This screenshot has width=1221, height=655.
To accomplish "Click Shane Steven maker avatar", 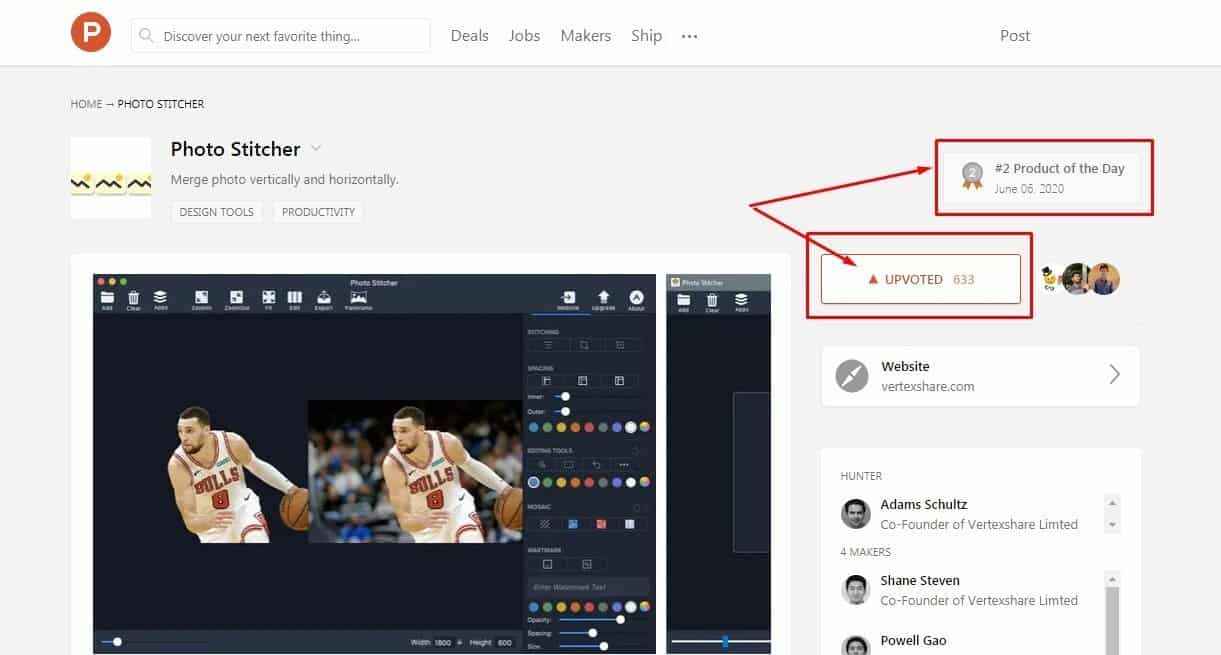I will [855, 590].
